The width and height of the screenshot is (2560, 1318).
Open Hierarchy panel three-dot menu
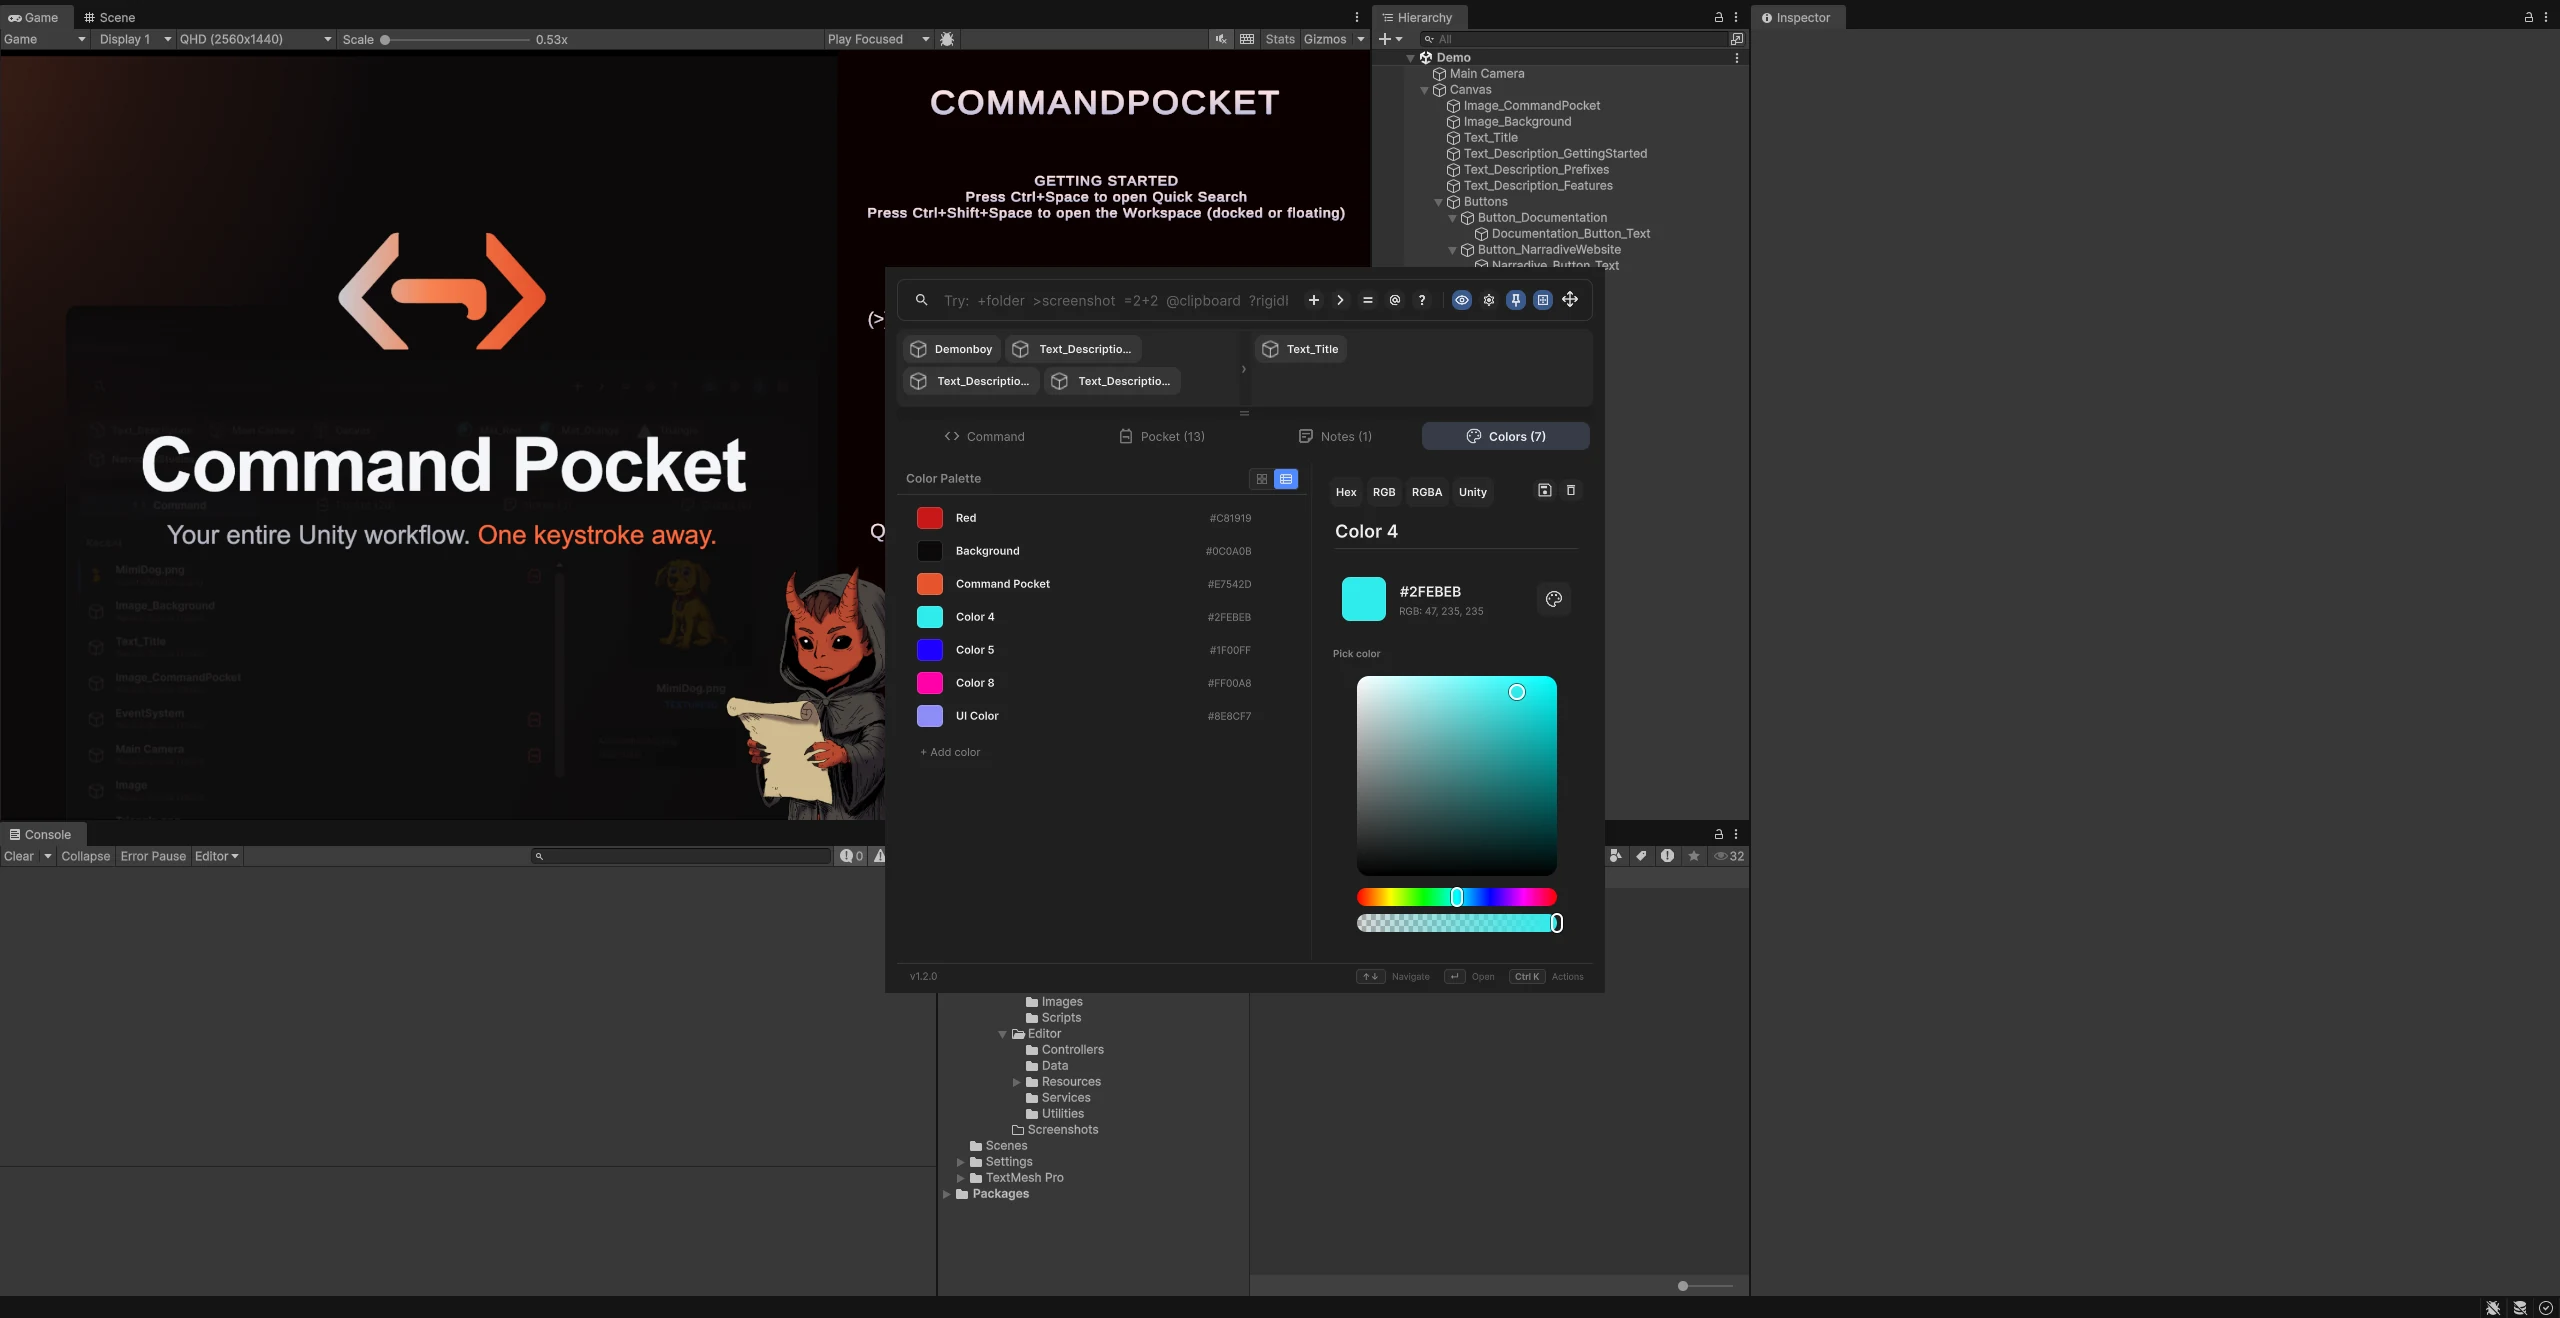[x=1736, y=17]
